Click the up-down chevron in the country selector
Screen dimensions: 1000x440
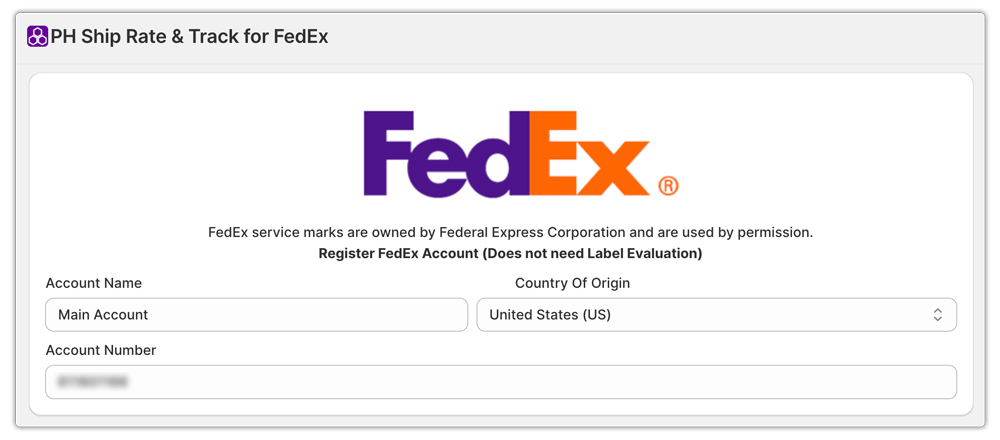point(938,315)
